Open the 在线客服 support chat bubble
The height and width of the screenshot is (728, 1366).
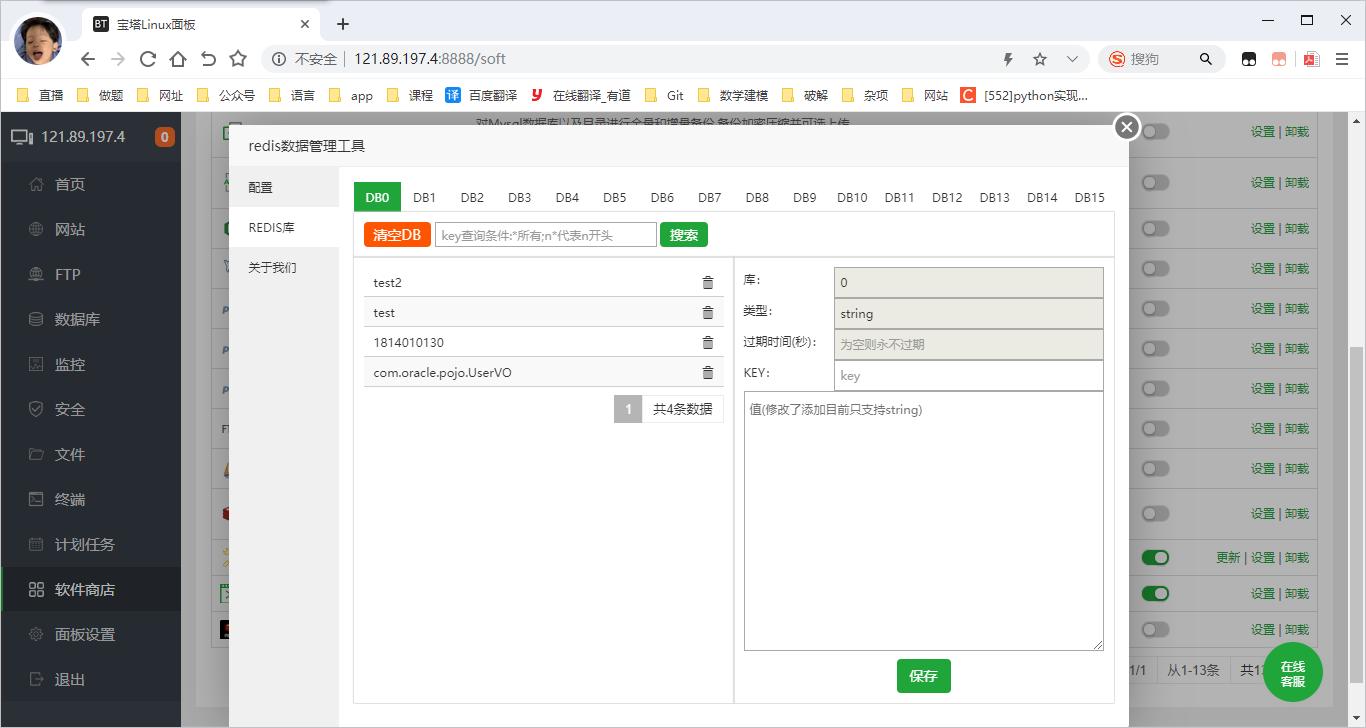point(1292,673)
